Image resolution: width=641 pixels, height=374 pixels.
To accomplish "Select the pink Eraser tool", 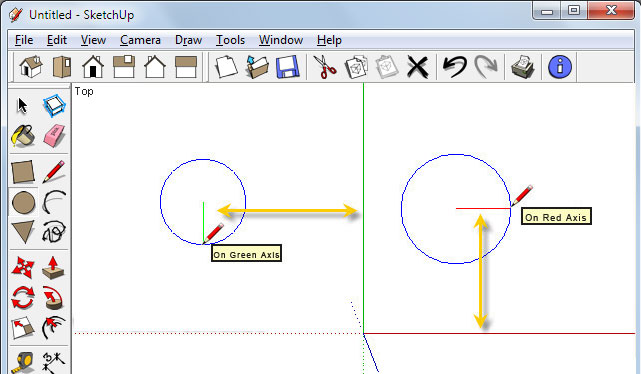I will [x=54, y=136].
